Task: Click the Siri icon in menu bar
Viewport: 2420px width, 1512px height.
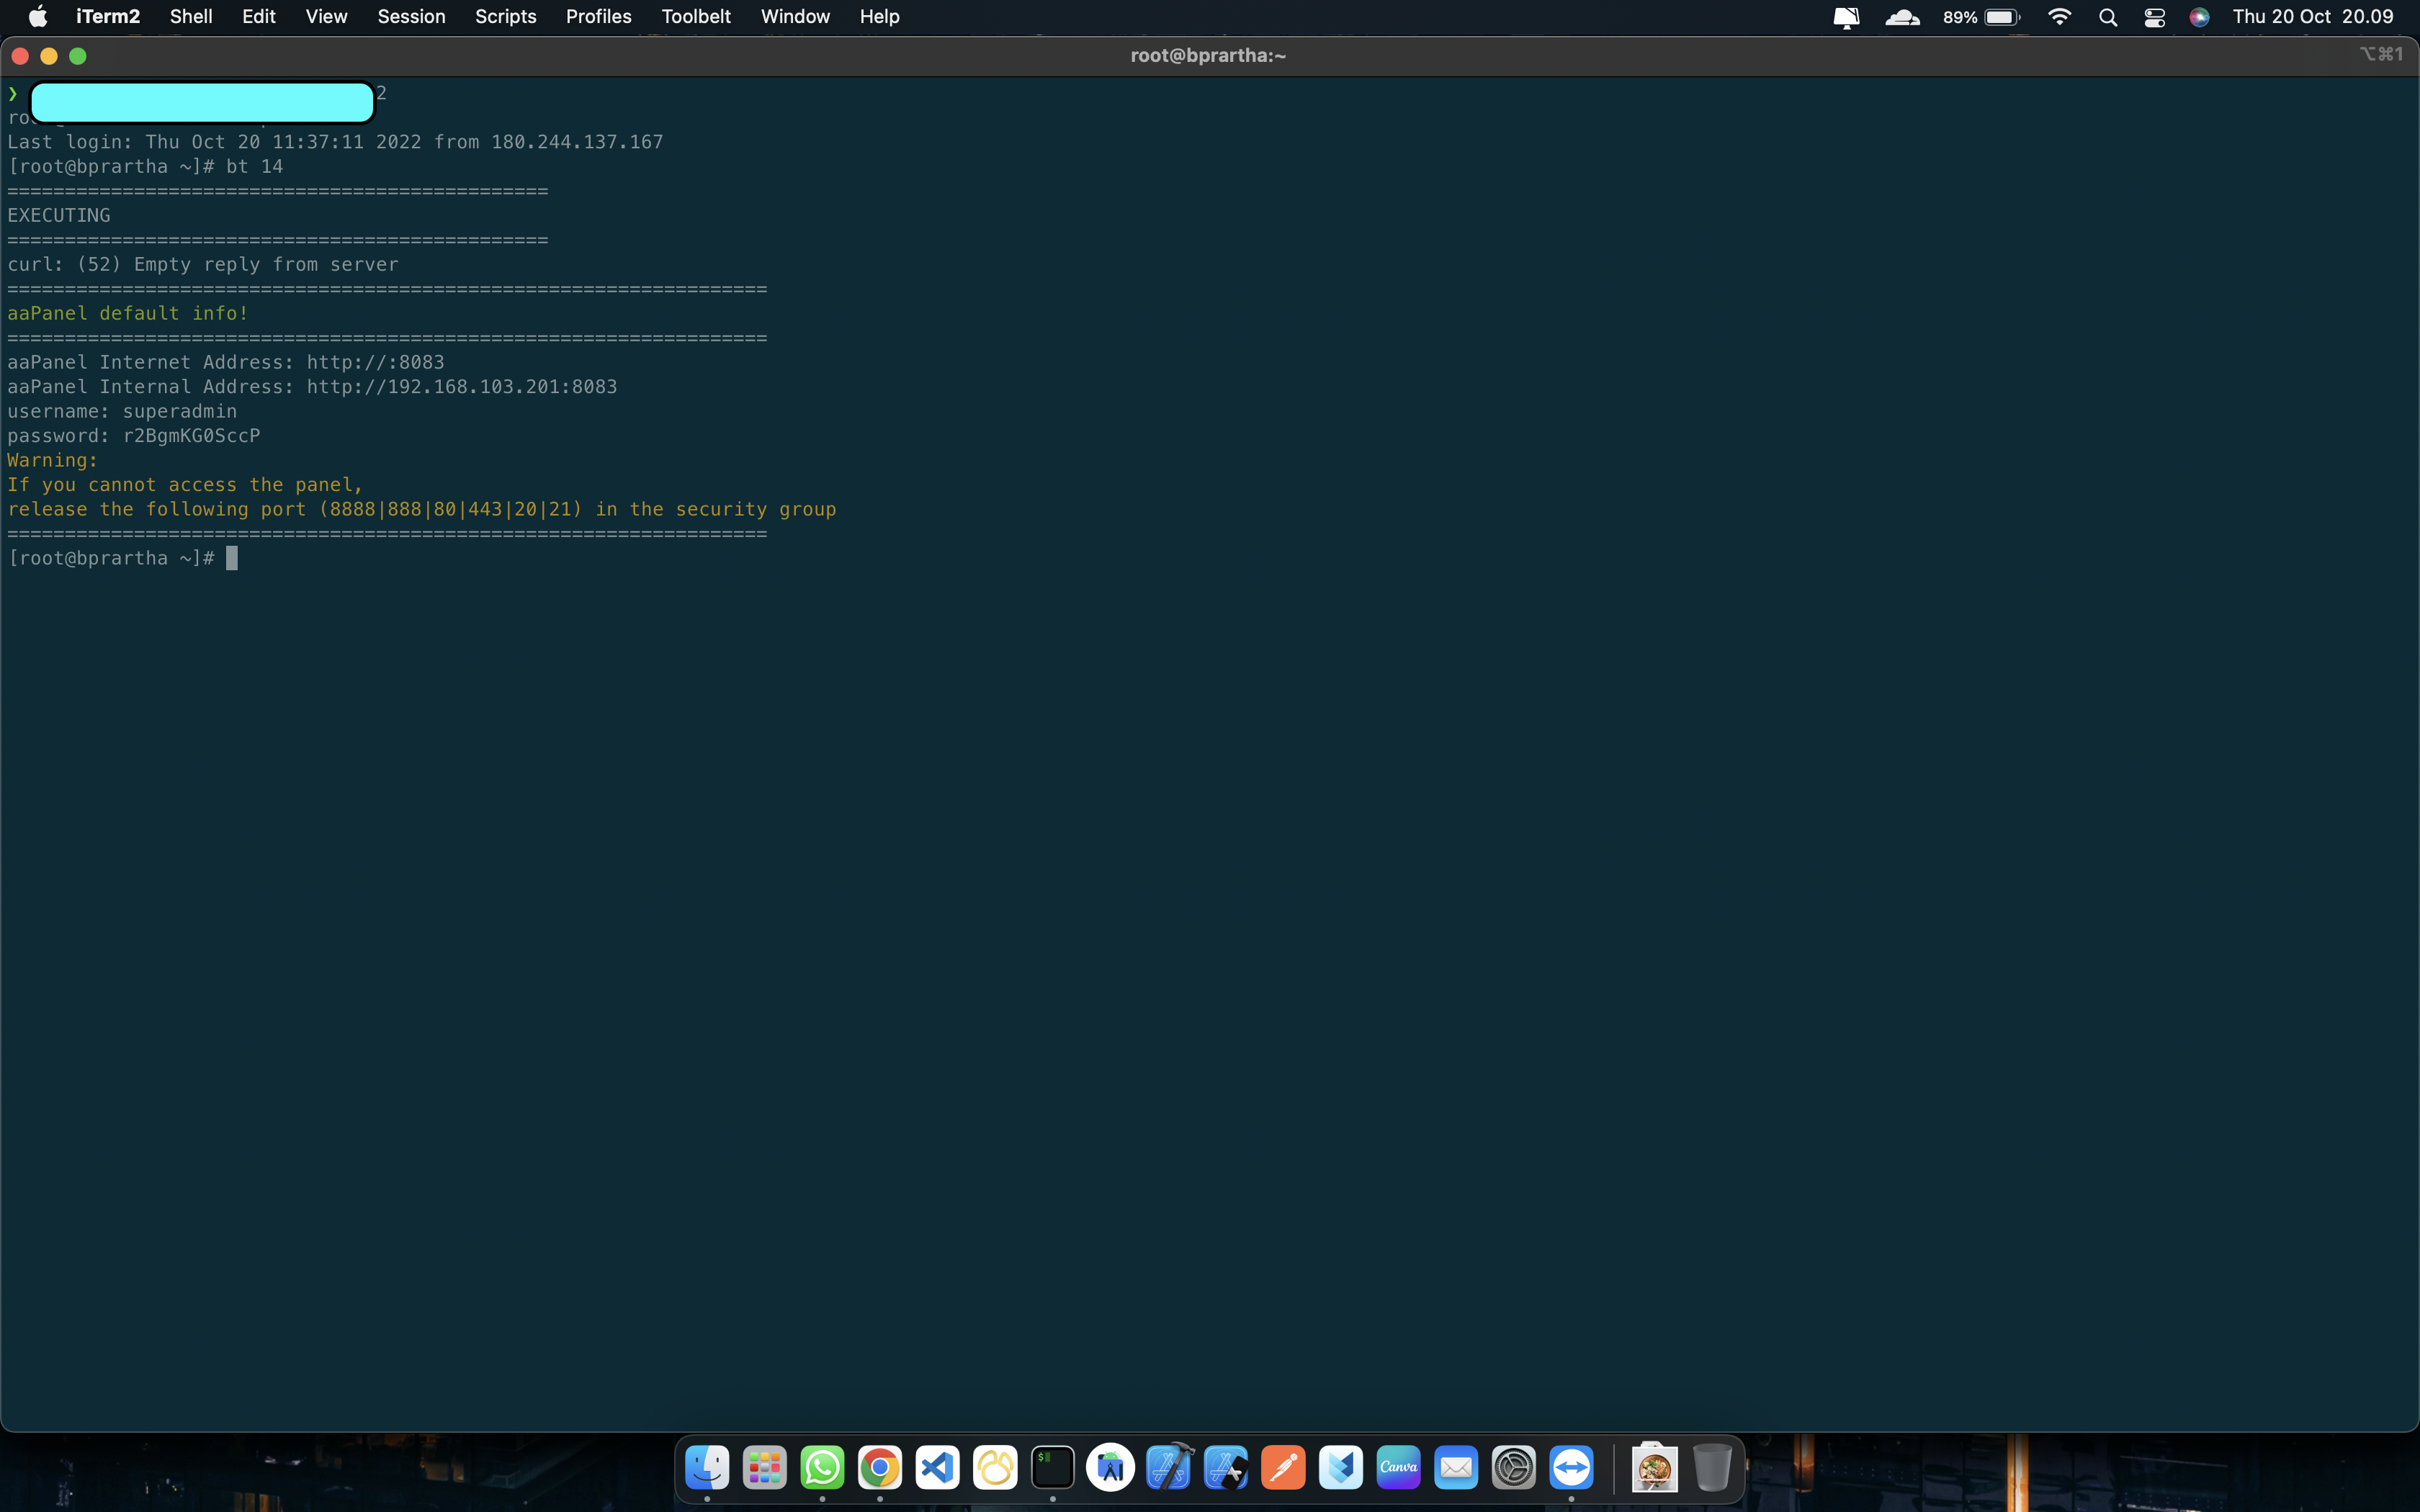Action: [x=2199, y=17]
